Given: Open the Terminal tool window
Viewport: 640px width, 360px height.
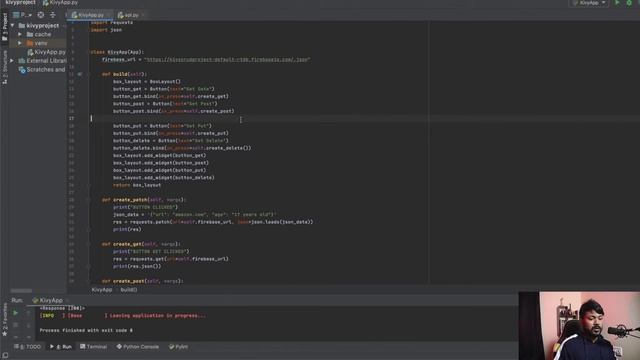Looking at the screenshot, I should click(93, 347).
